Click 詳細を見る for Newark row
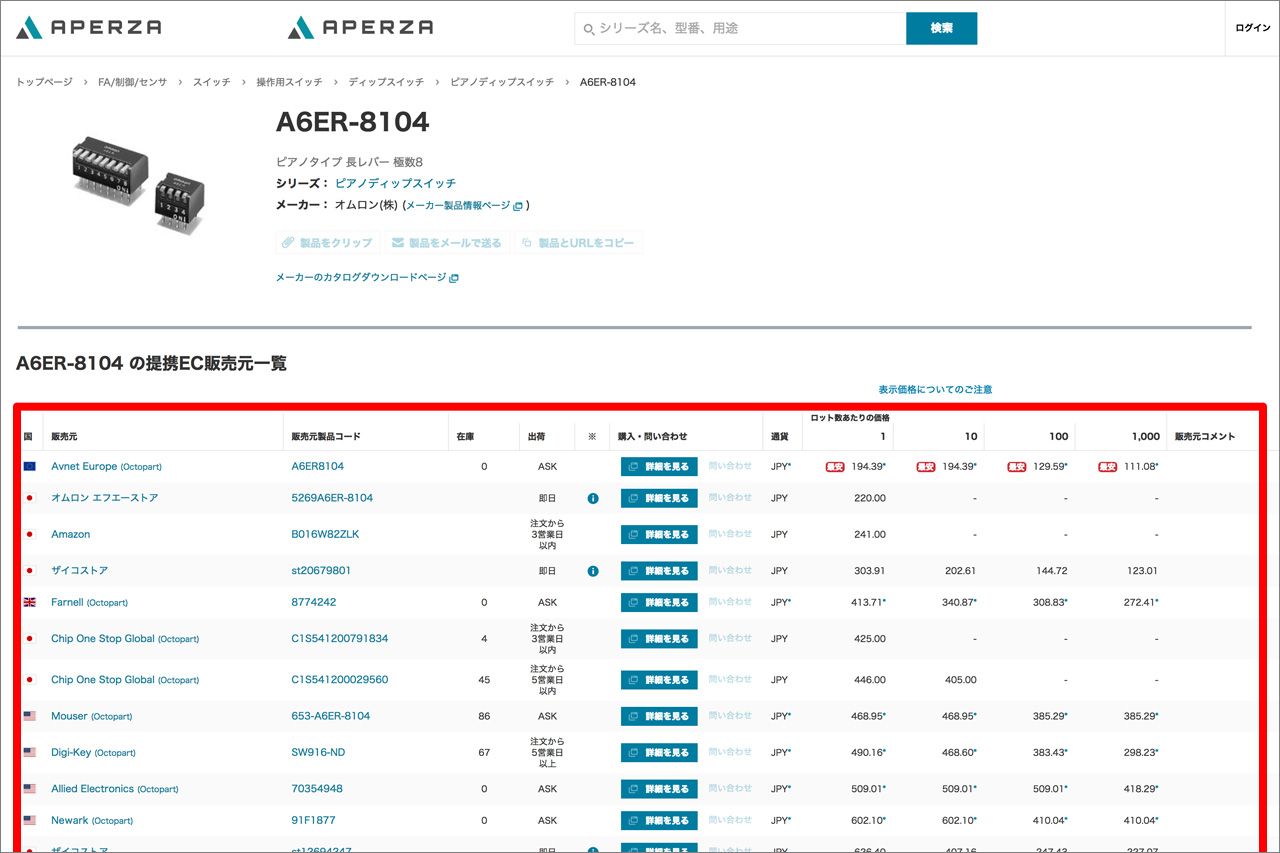Image resolution: width=1280 pixels, height=853 pixels. coord(659,820)
